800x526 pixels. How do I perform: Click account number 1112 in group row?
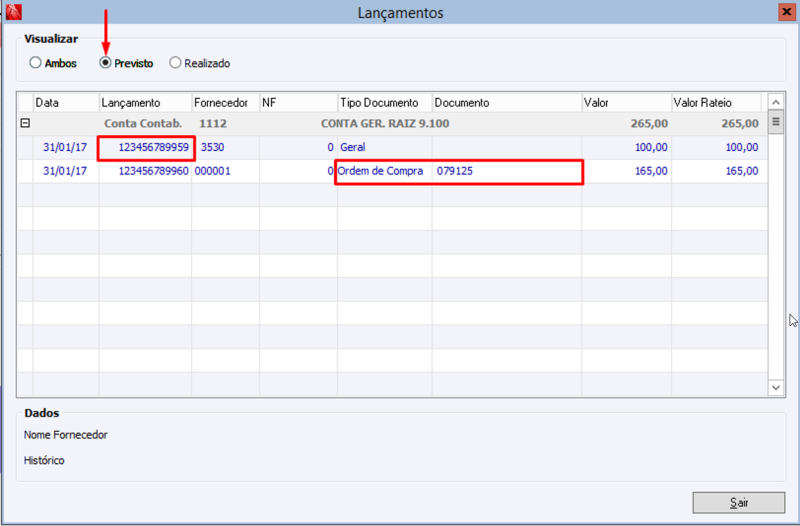(x=213, y=123)
